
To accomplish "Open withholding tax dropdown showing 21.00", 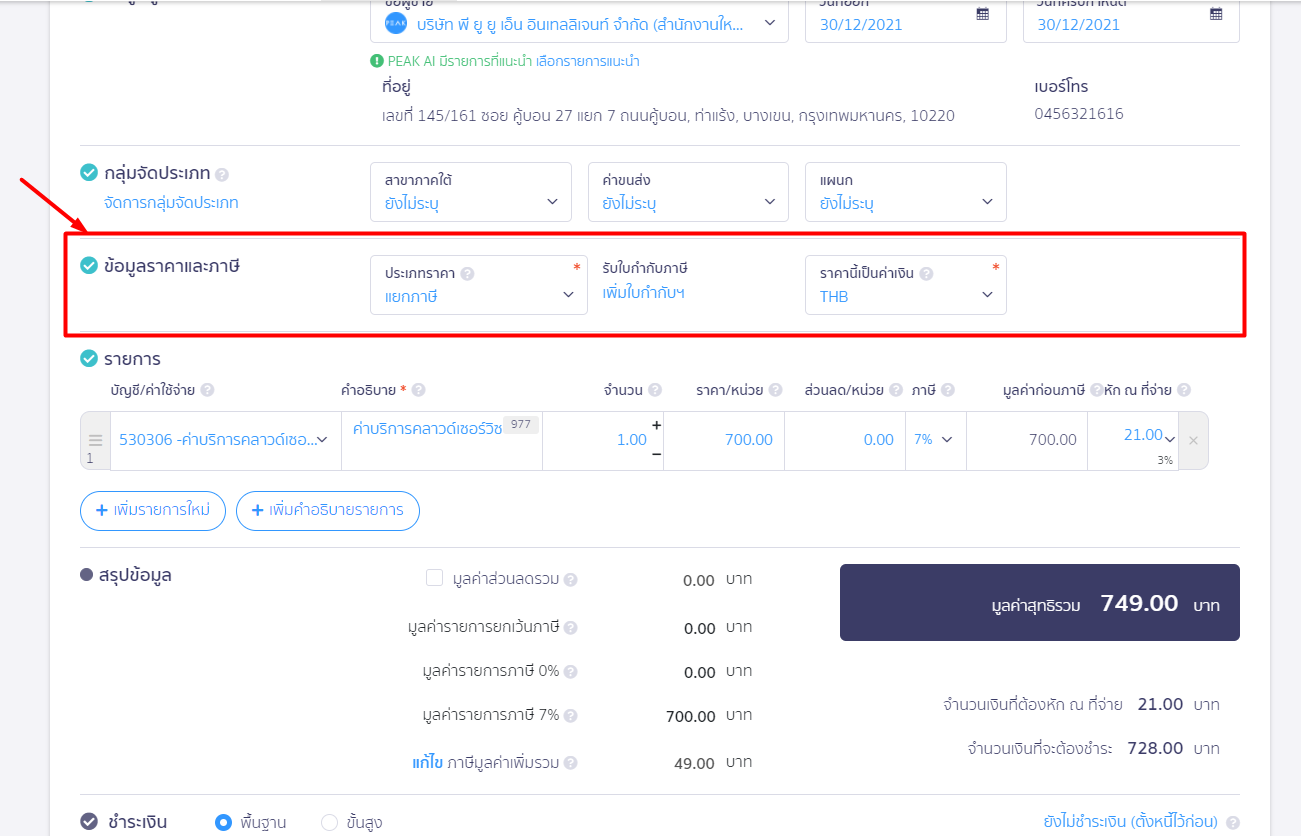I will pos(1132,440).
